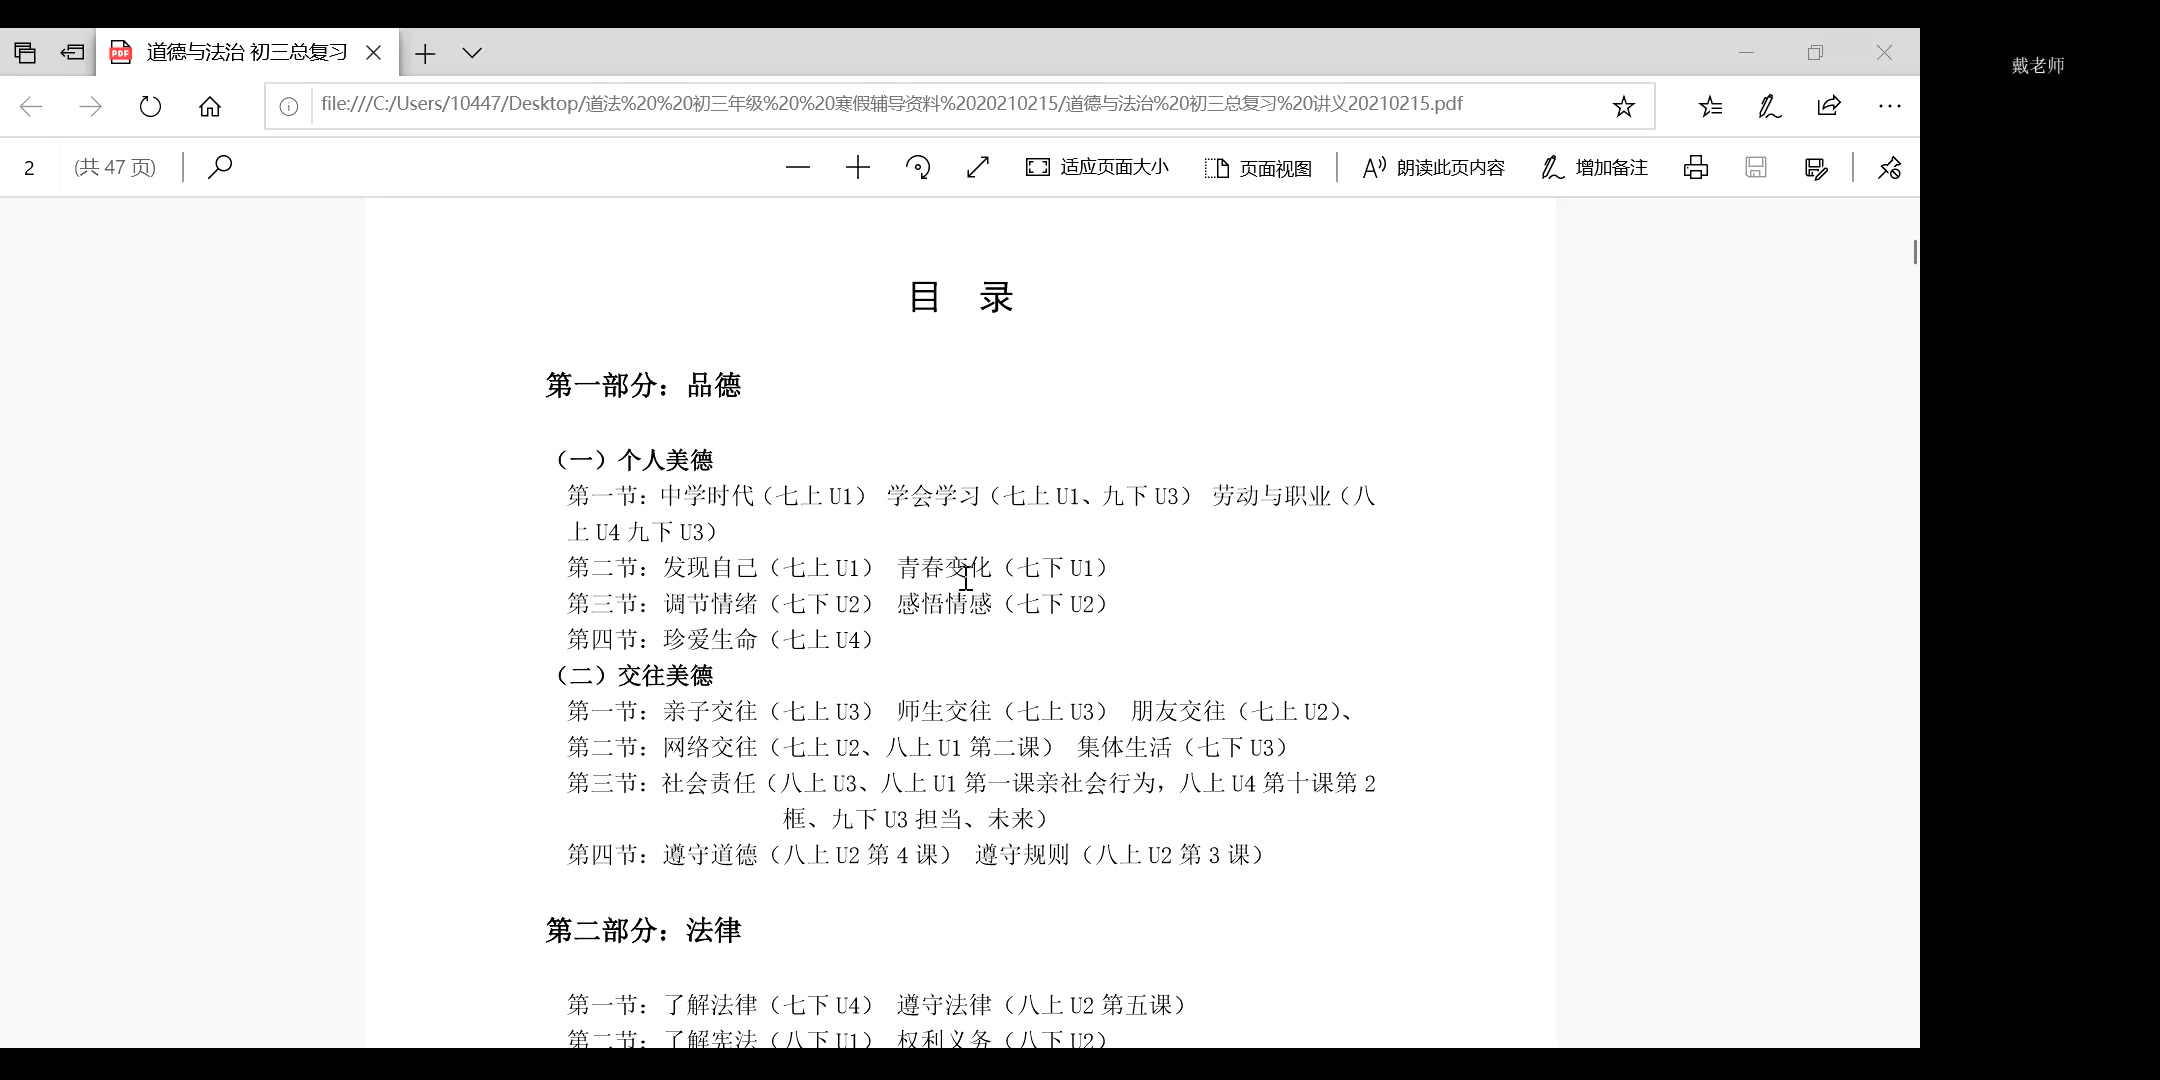The width and height of the screenshot is (2160, 1080).
Task: Click 适应页面大小 button
Action: (1097, 167)
